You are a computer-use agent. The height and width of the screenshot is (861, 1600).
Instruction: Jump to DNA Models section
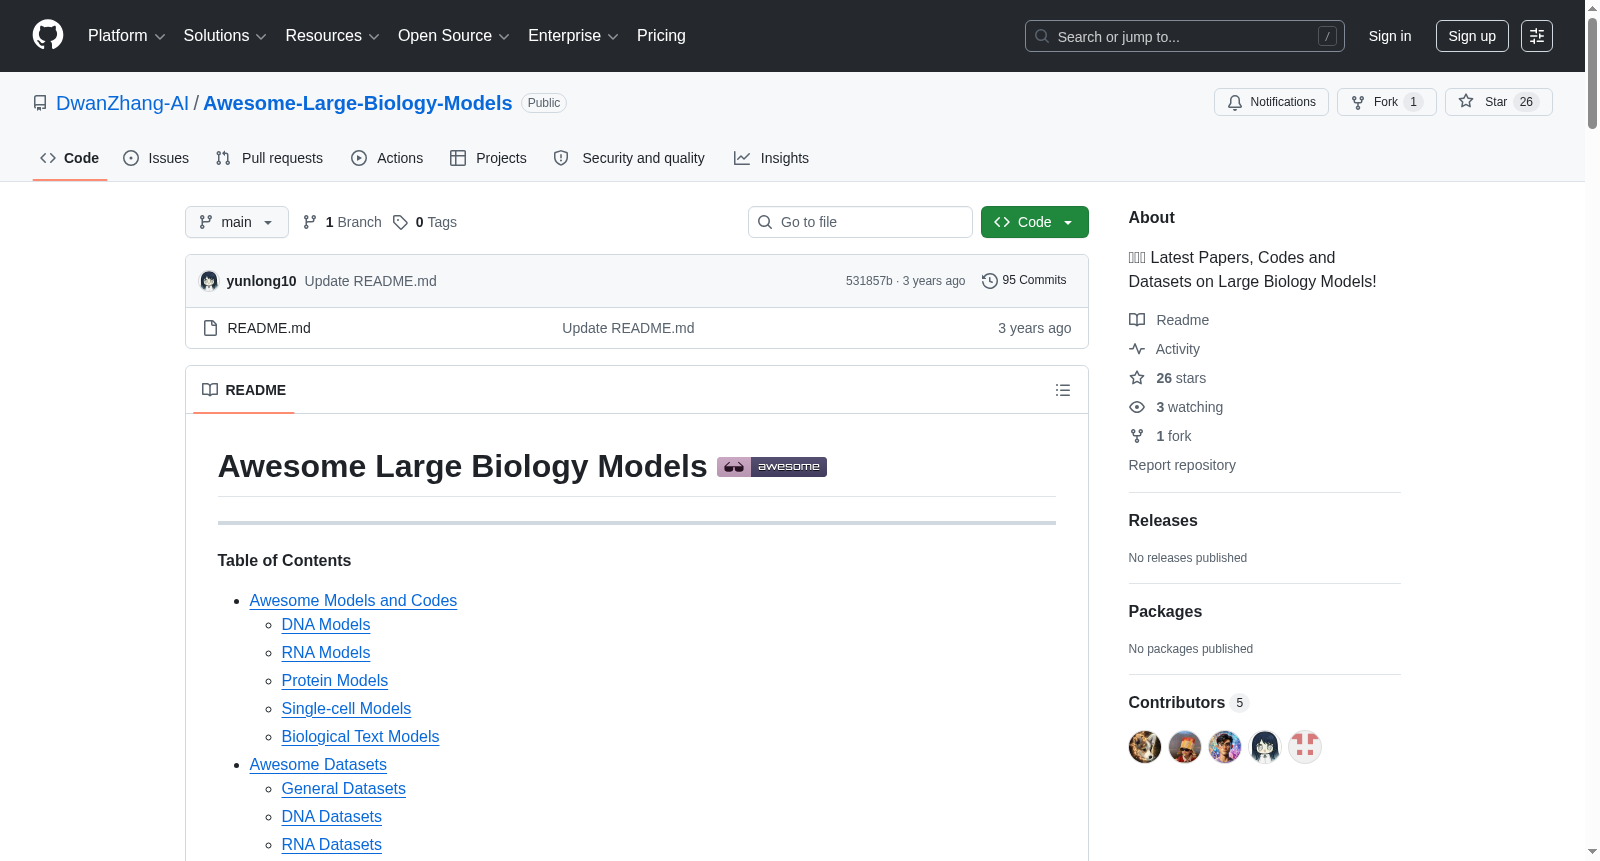pos(326,624)
